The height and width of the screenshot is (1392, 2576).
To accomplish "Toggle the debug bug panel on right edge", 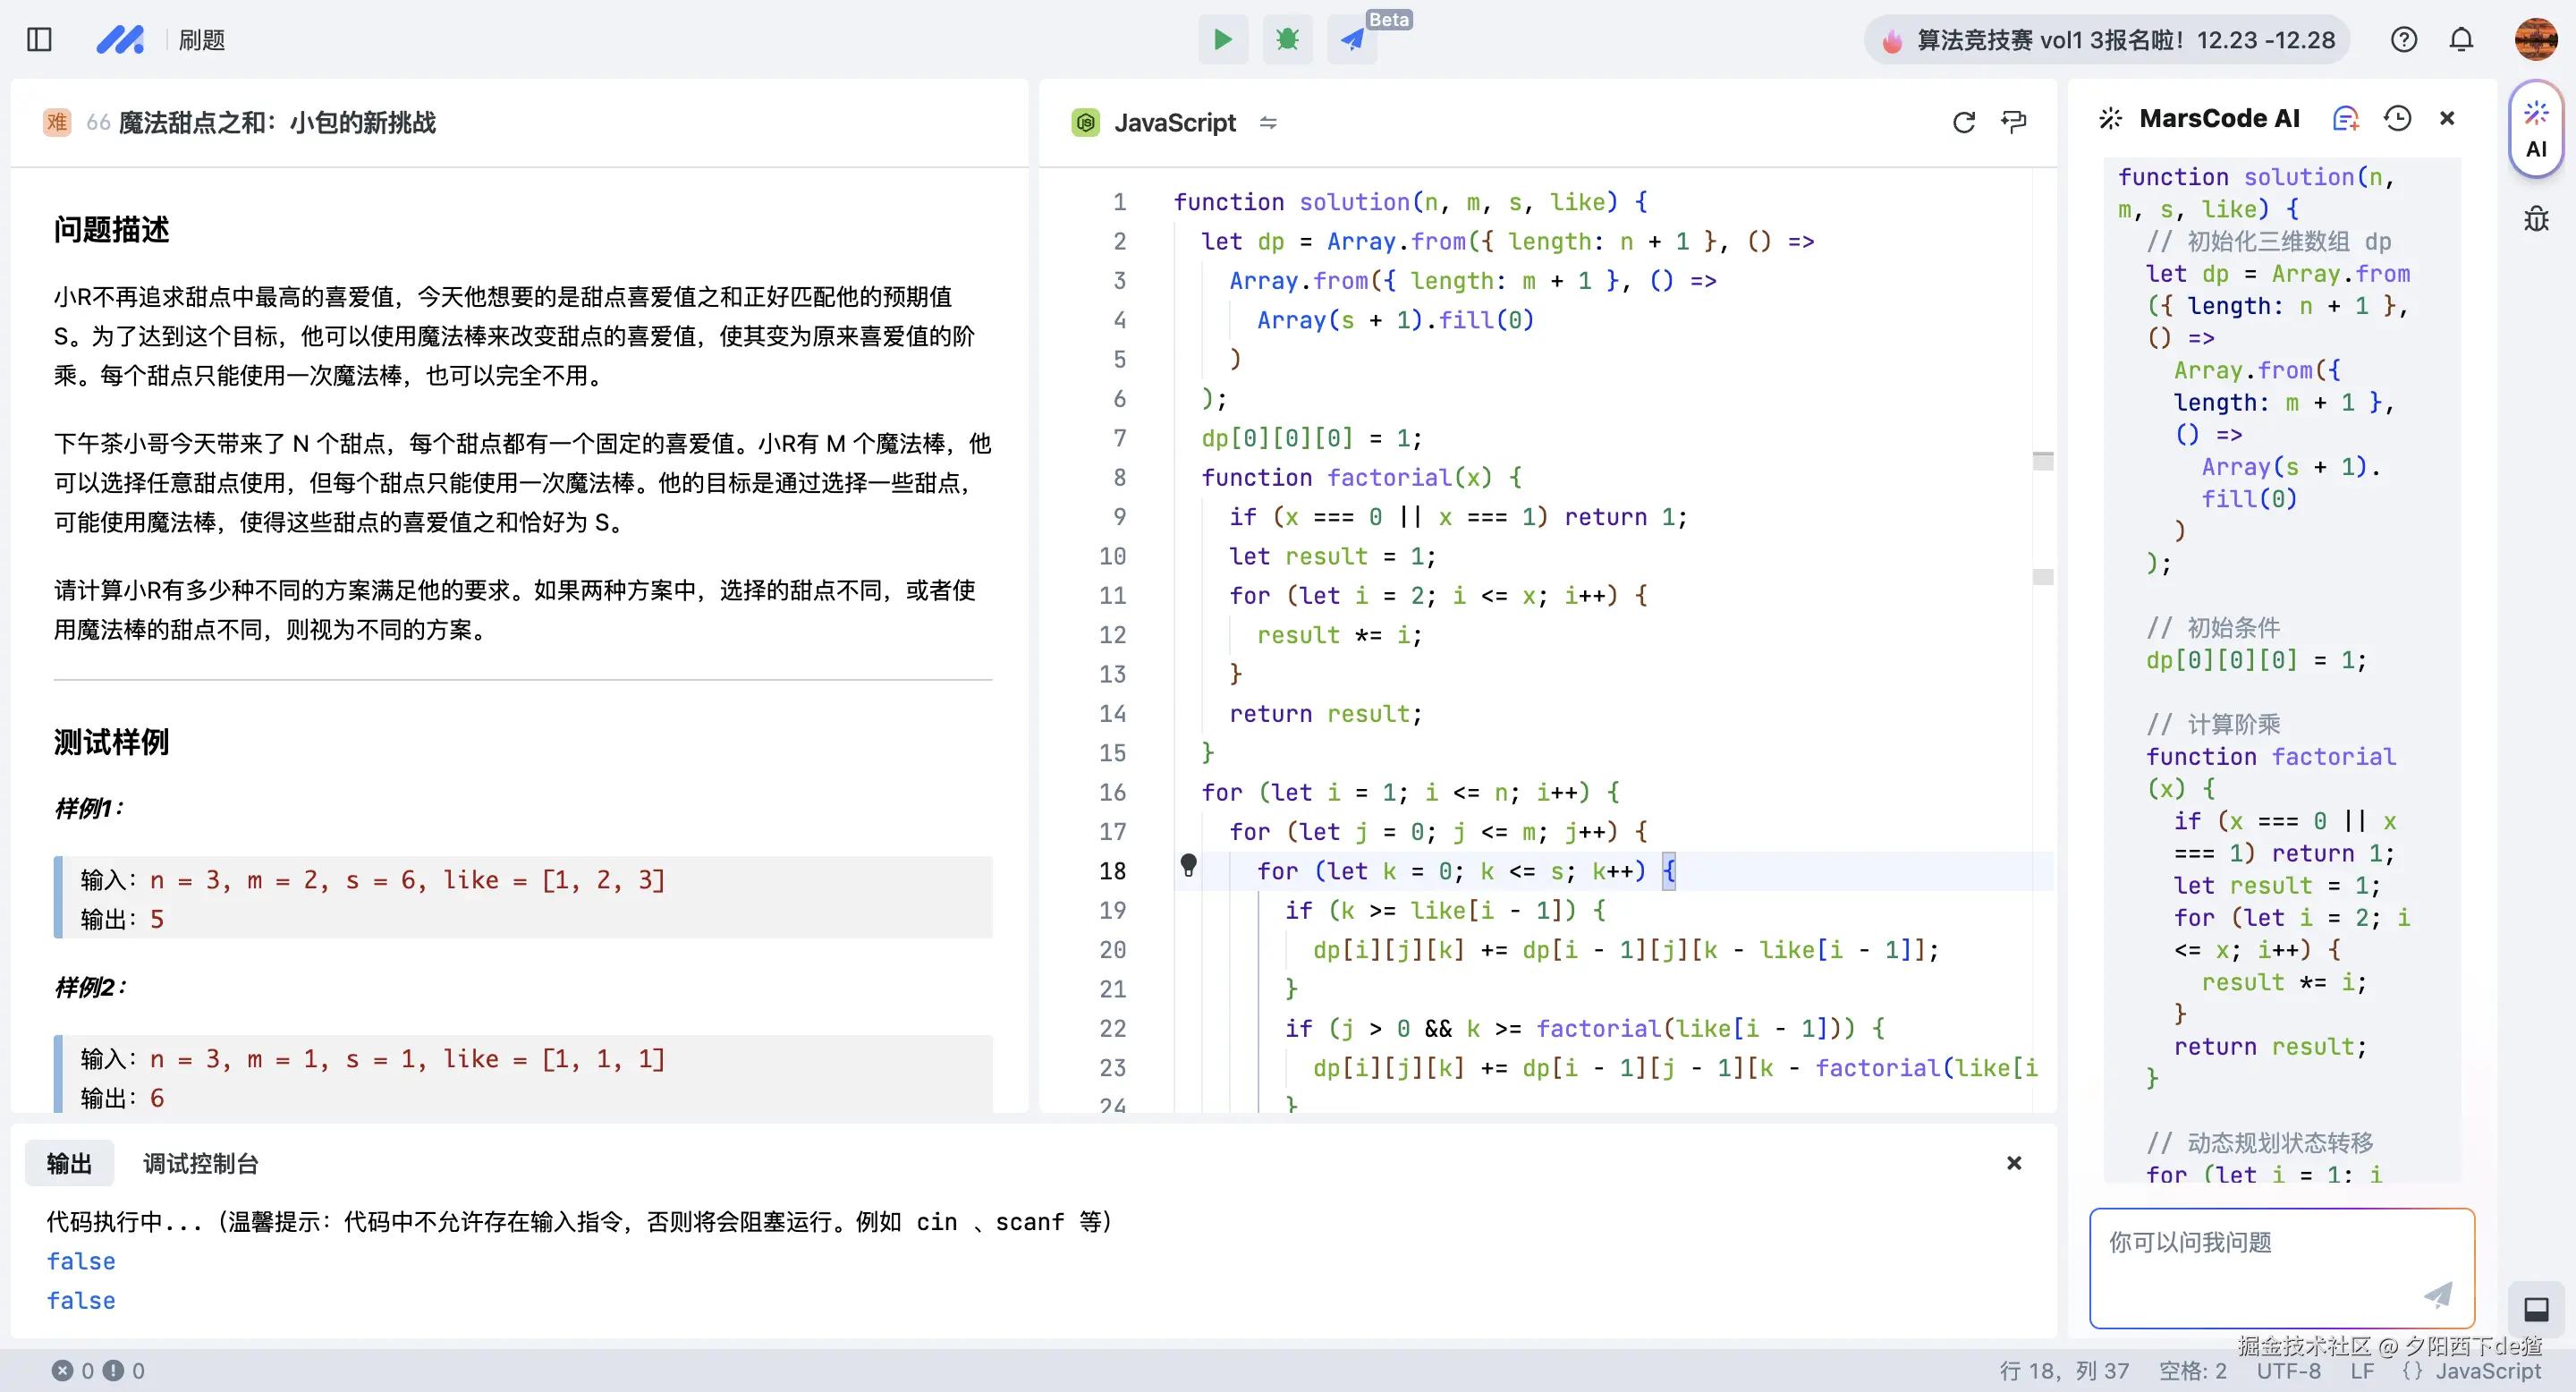I will 2536,218.
